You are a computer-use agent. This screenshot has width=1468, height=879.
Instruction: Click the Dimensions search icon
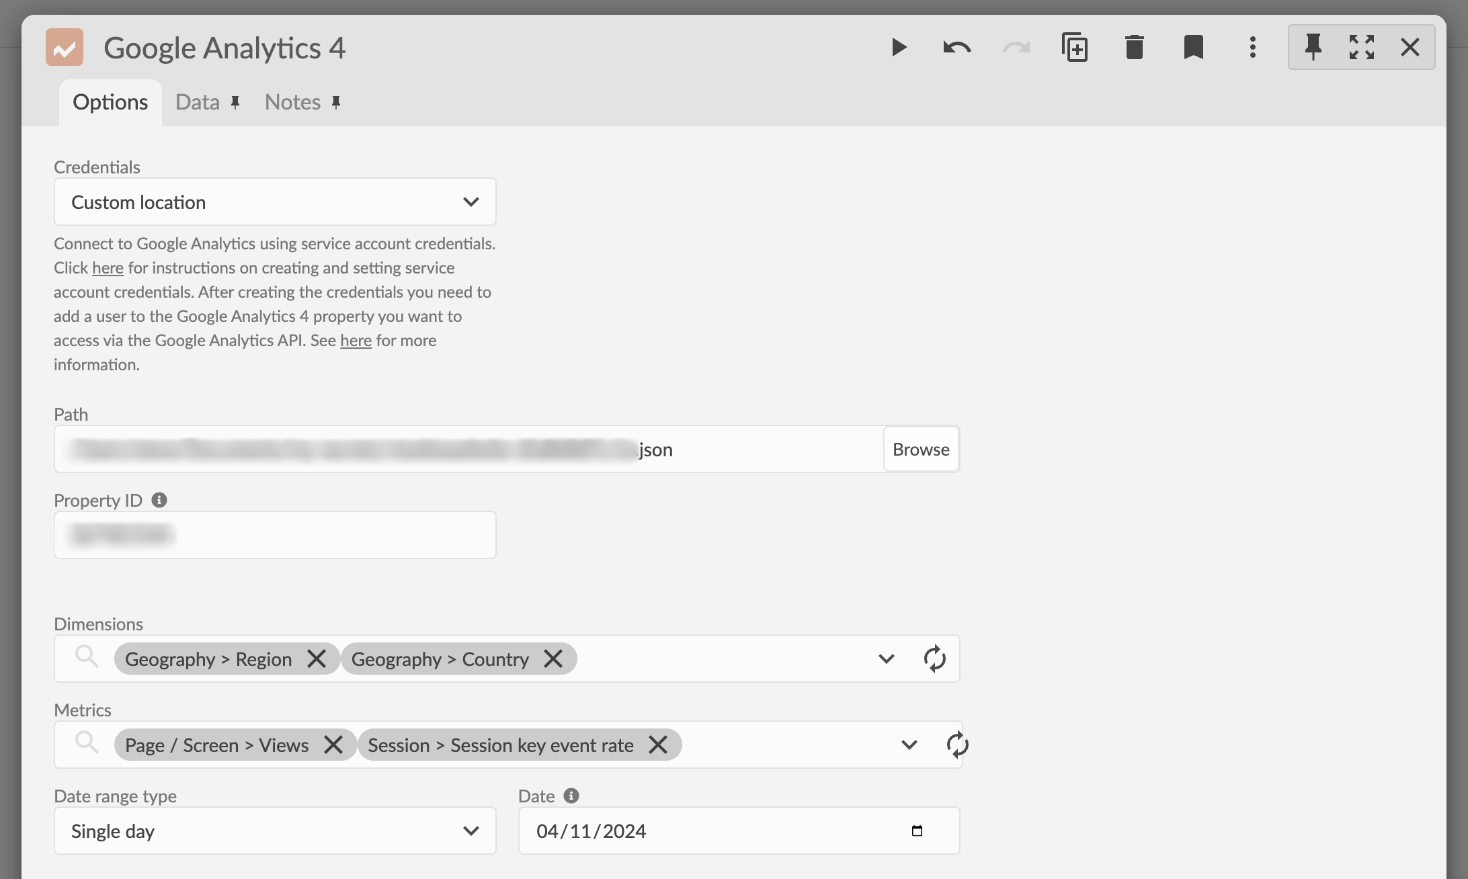coord(87,657)
